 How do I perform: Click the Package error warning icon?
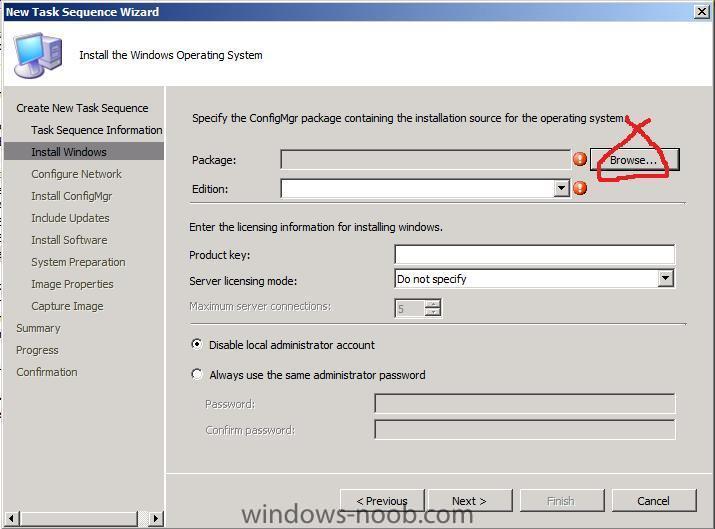[580, 159]
